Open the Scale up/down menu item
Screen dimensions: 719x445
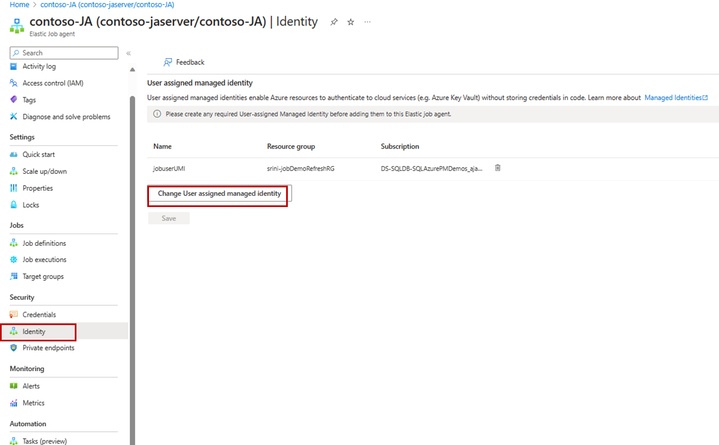pos(44,171)
